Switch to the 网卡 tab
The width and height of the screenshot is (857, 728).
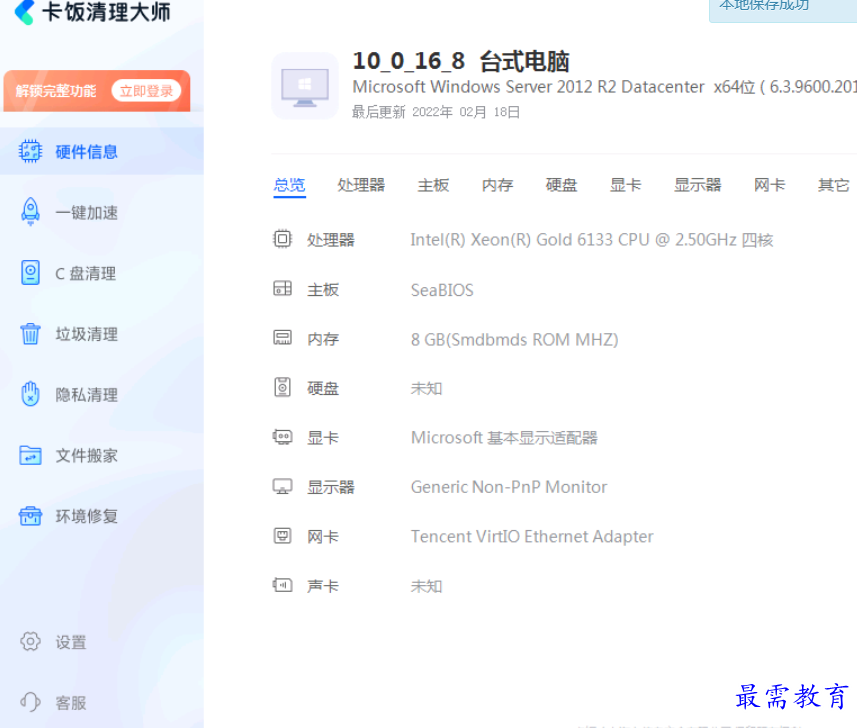pyautogui.click(x=769, y=185)
